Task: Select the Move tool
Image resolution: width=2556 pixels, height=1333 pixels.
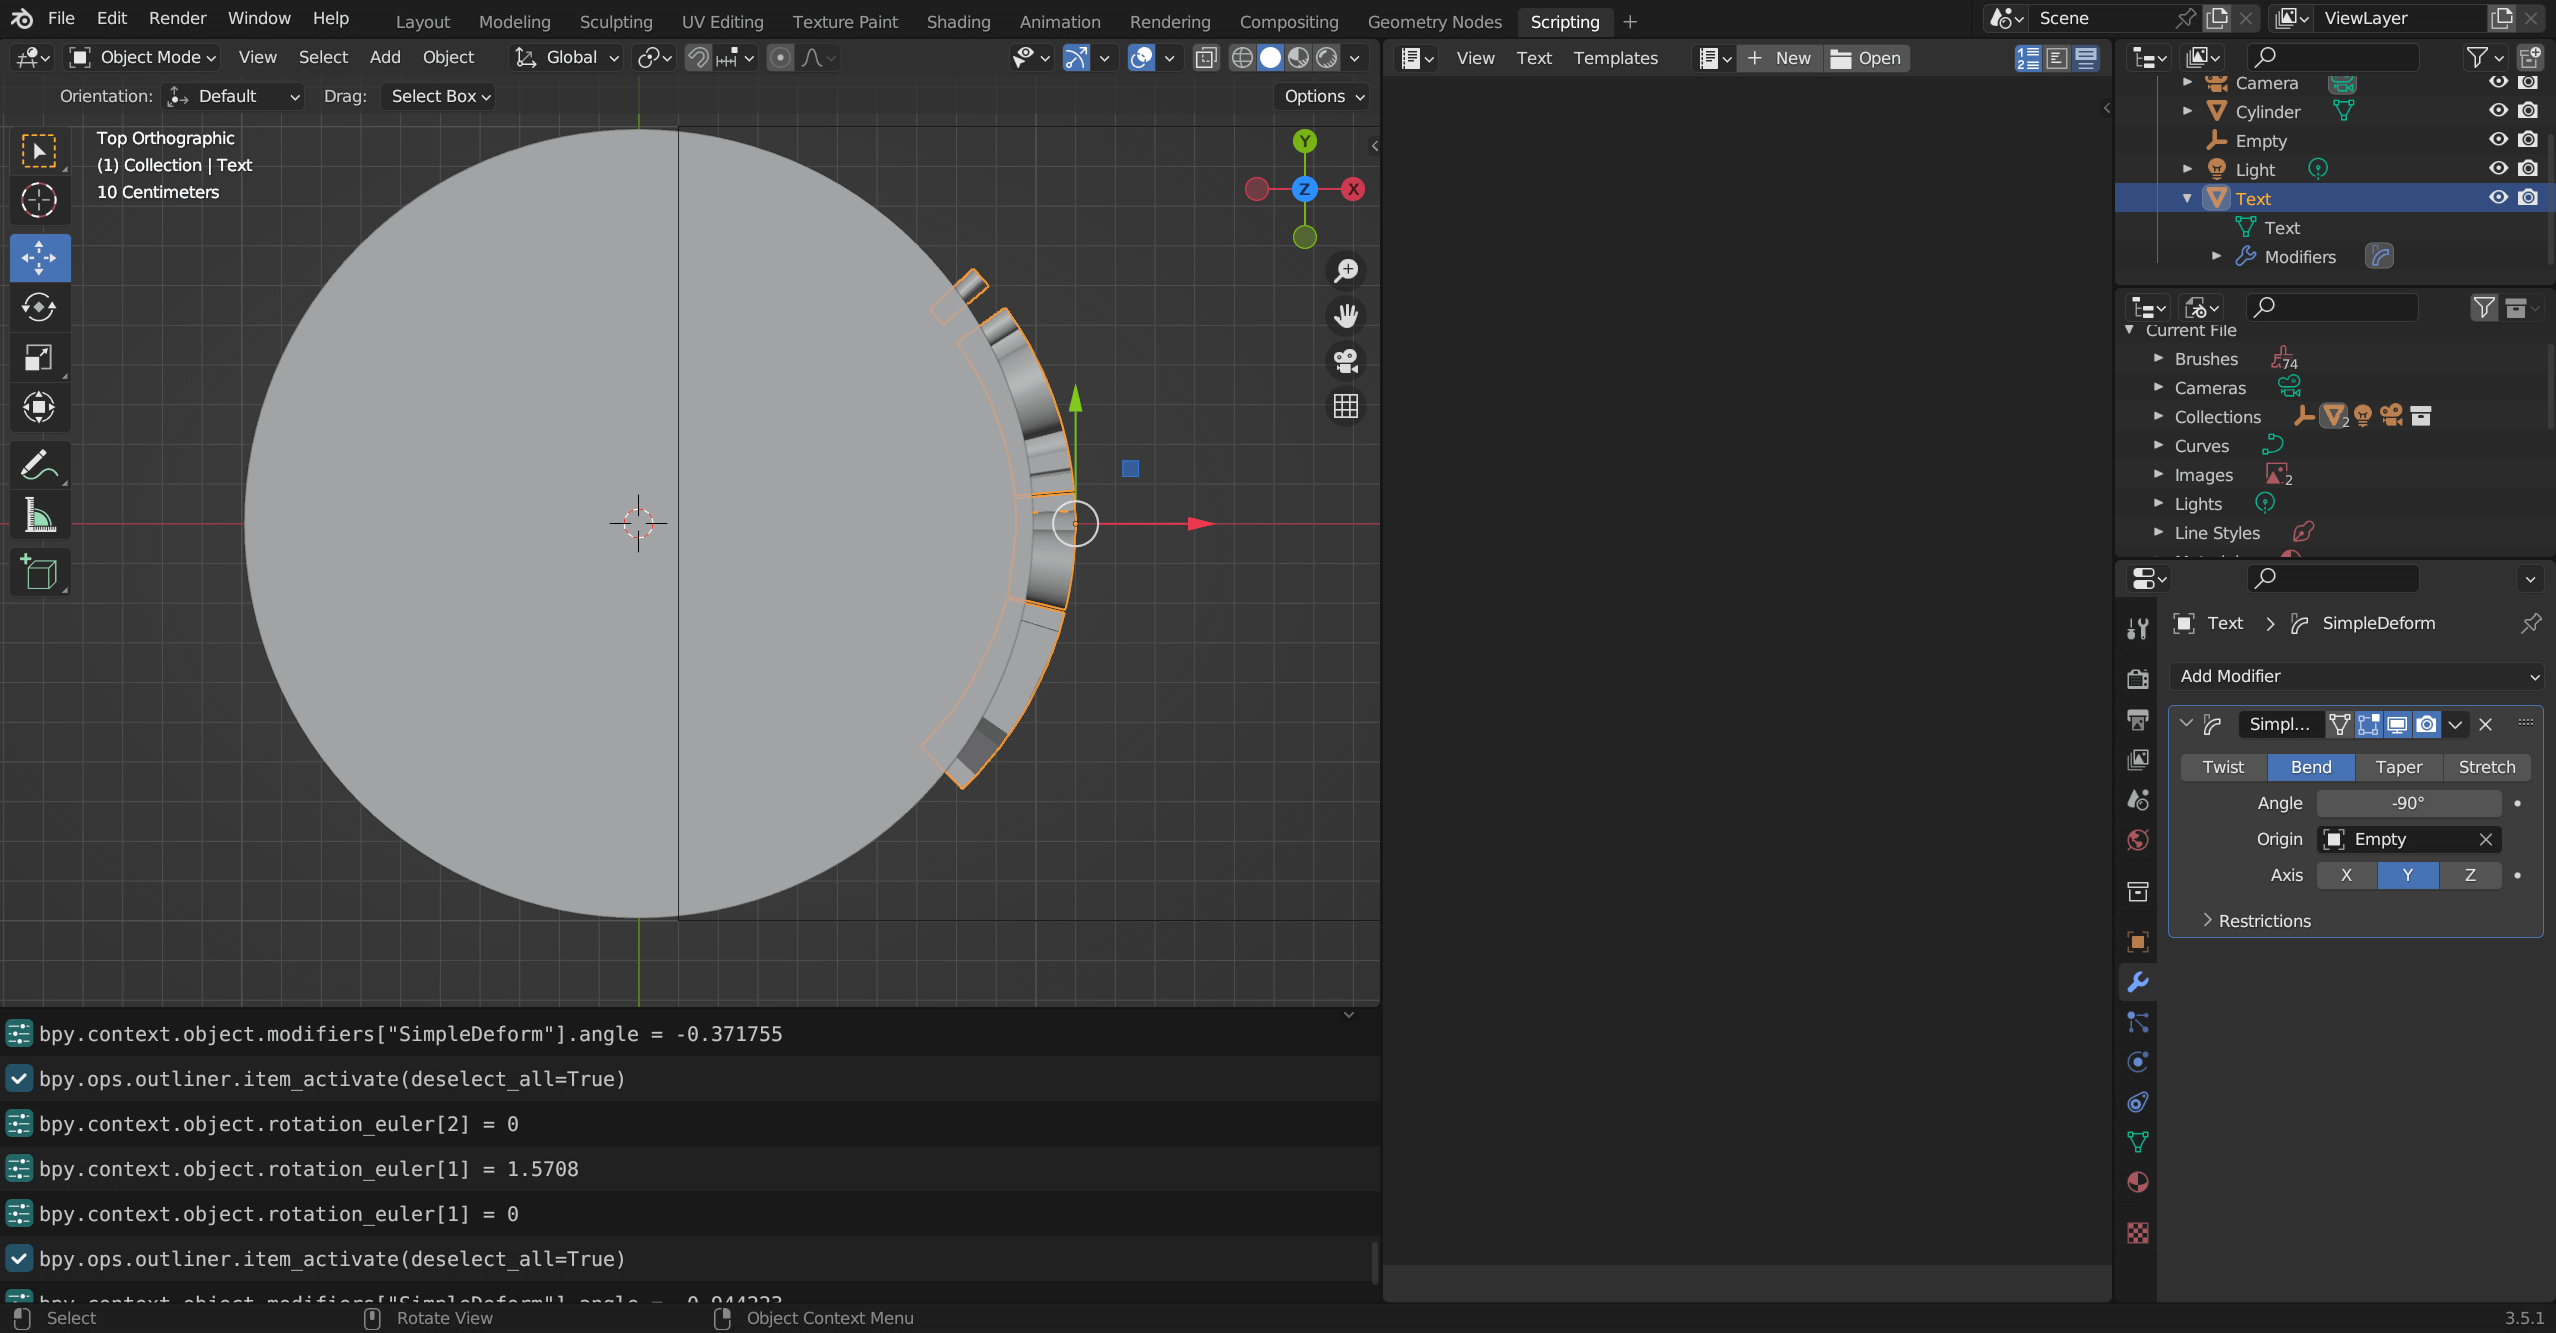Action: click(40, 258)
